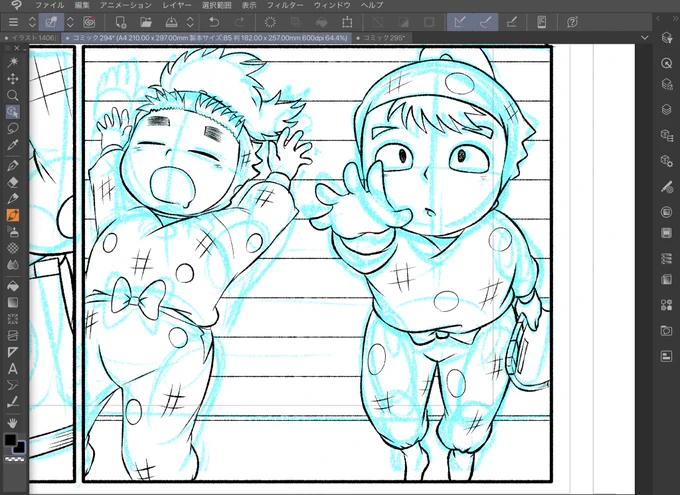Select the Fill bucket tool in the tool palette
680x495 pixels.
[x=13, y=286]
